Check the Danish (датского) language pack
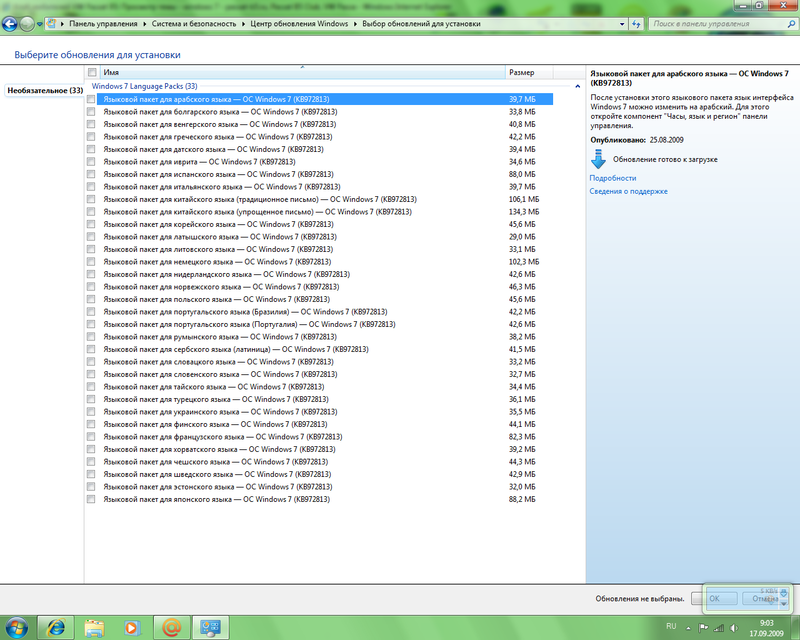 (91, 149)
